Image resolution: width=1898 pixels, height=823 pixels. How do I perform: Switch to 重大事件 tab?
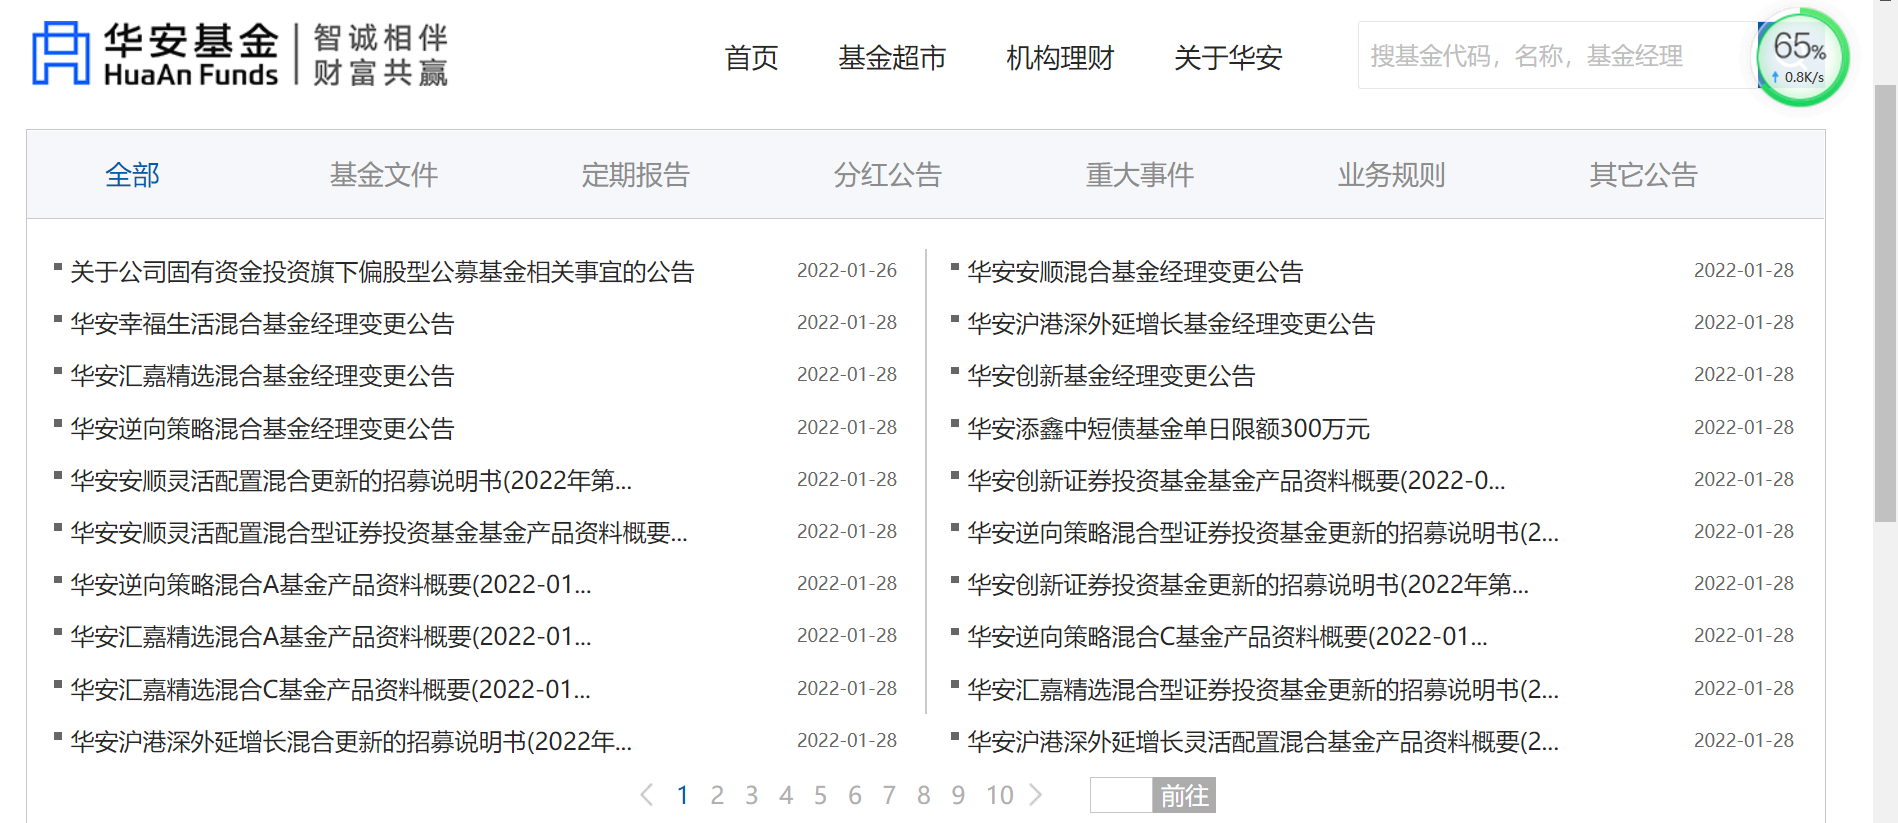click(1140, 175)
